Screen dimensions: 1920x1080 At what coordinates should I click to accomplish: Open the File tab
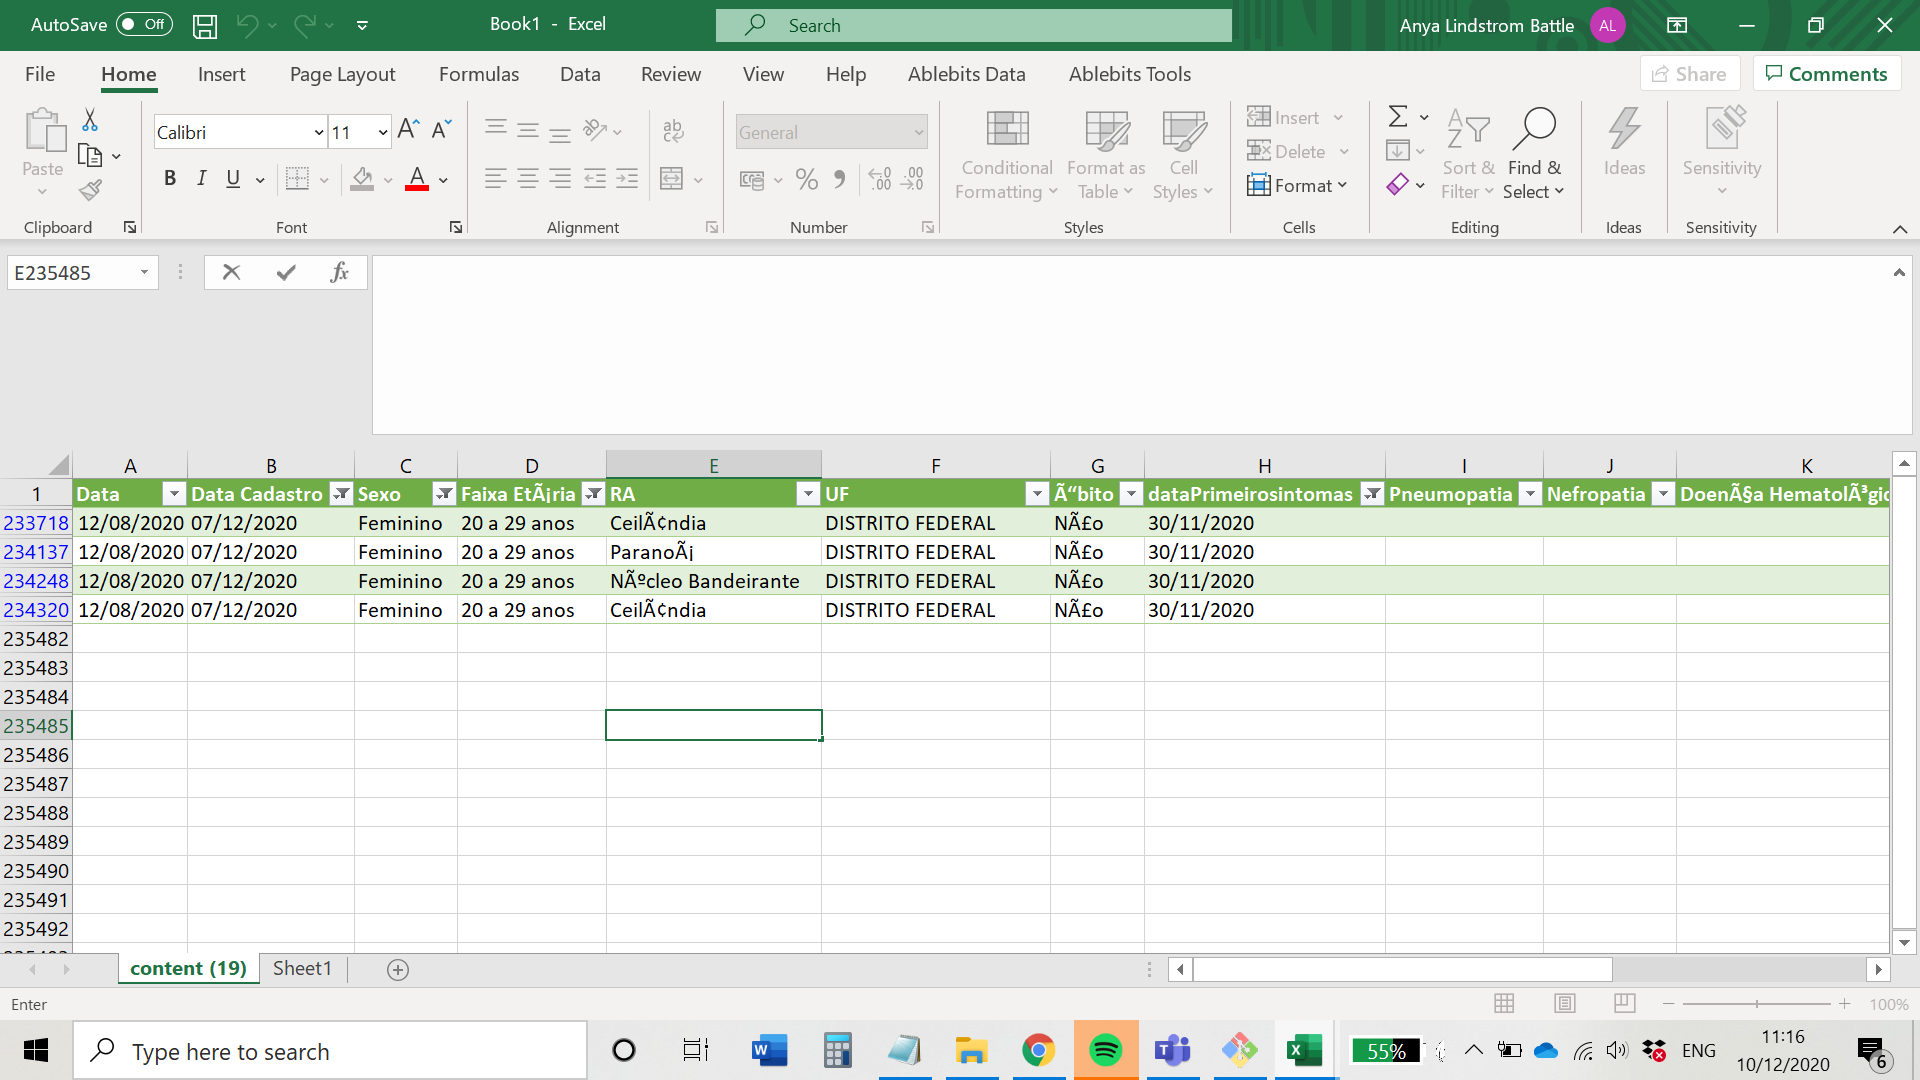click(x=40, y=74)
